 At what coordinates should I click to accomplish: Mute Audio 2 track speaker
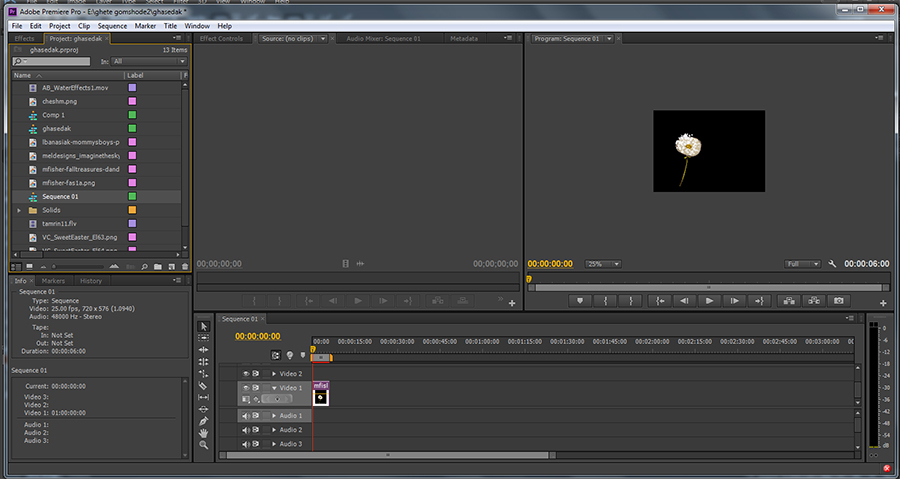coord(246,430)
